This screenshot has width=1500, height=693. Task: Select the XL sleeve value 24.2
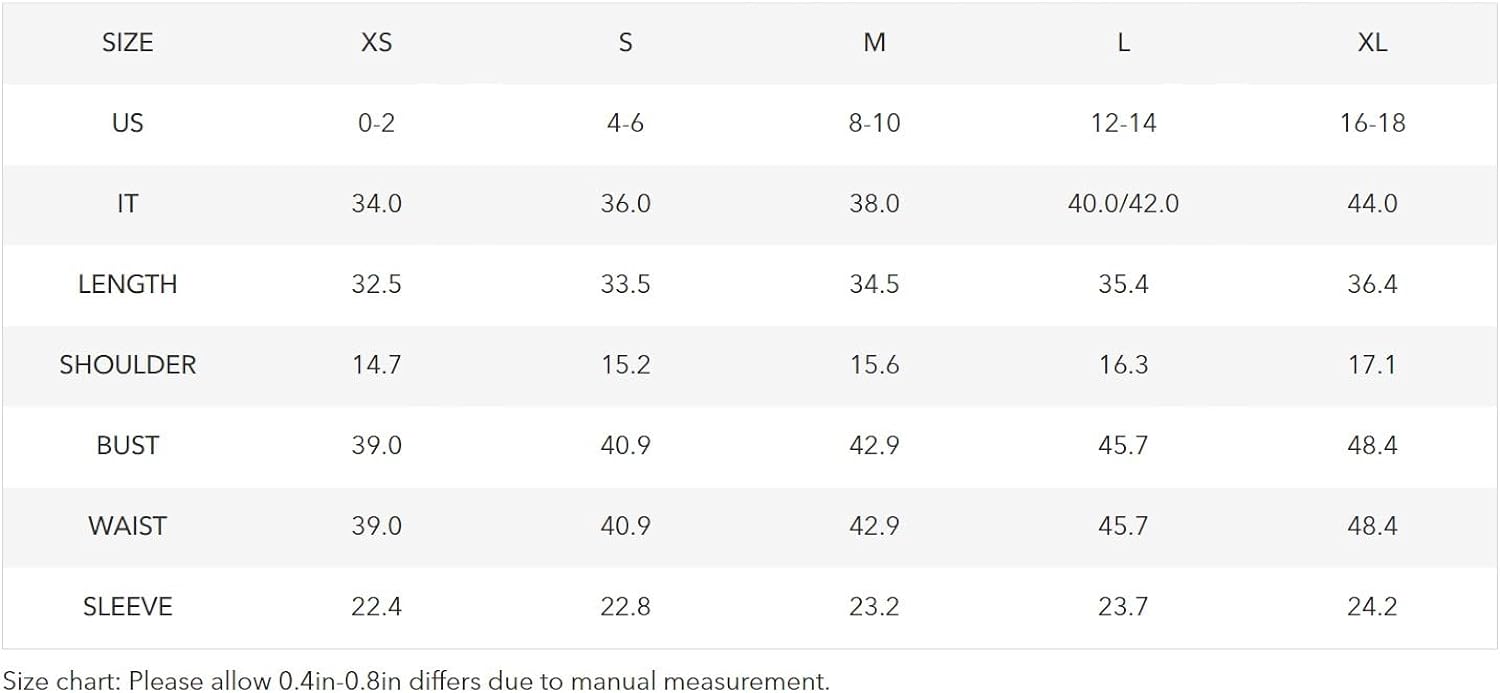coord(1373,607)
